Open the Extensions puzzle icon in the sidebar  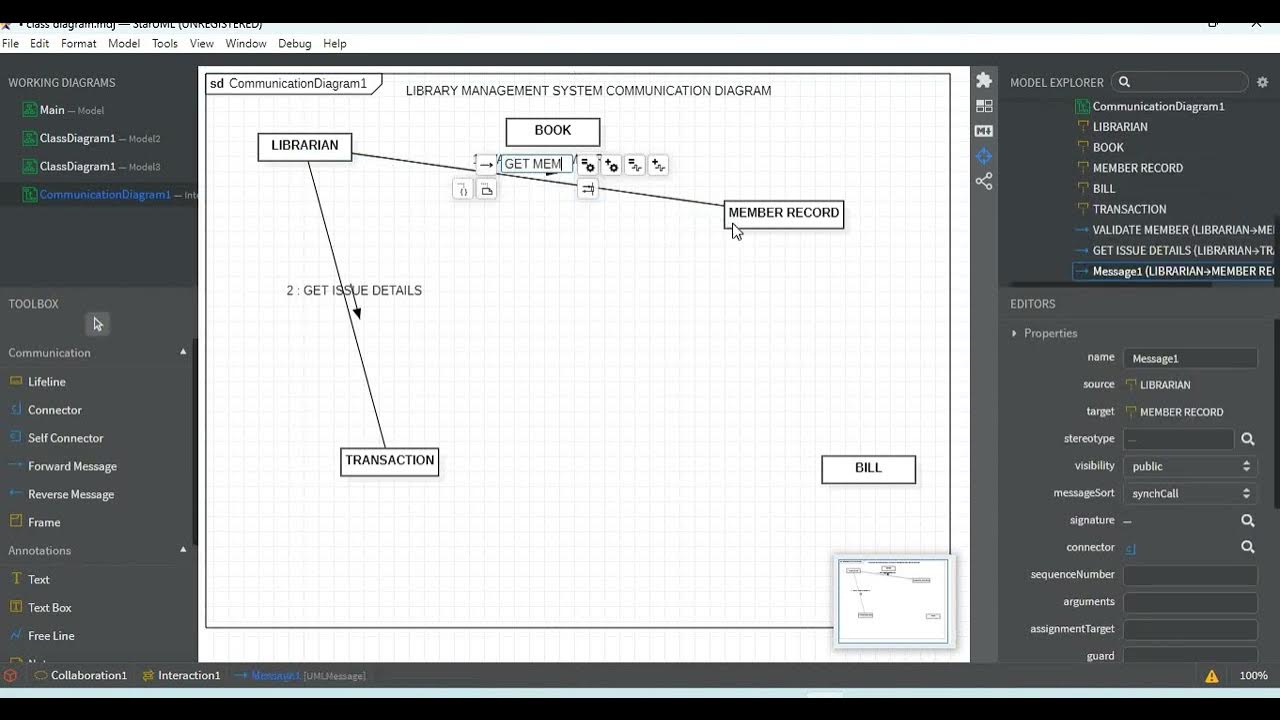click(984, 80)
